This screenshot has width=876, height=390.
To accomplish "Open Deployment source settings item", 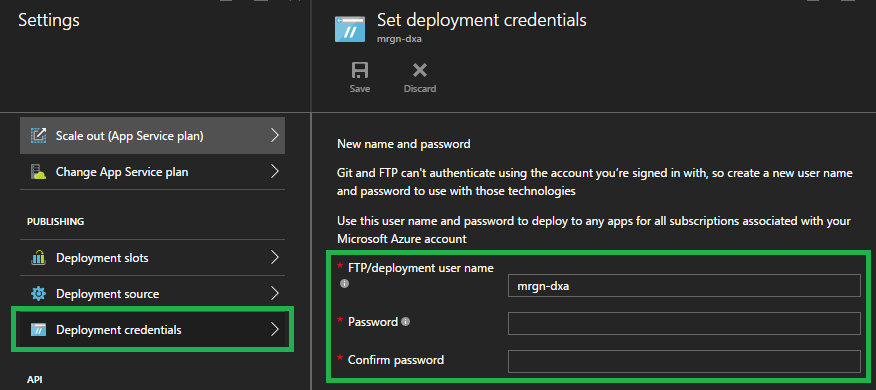I will pos(153,294).
